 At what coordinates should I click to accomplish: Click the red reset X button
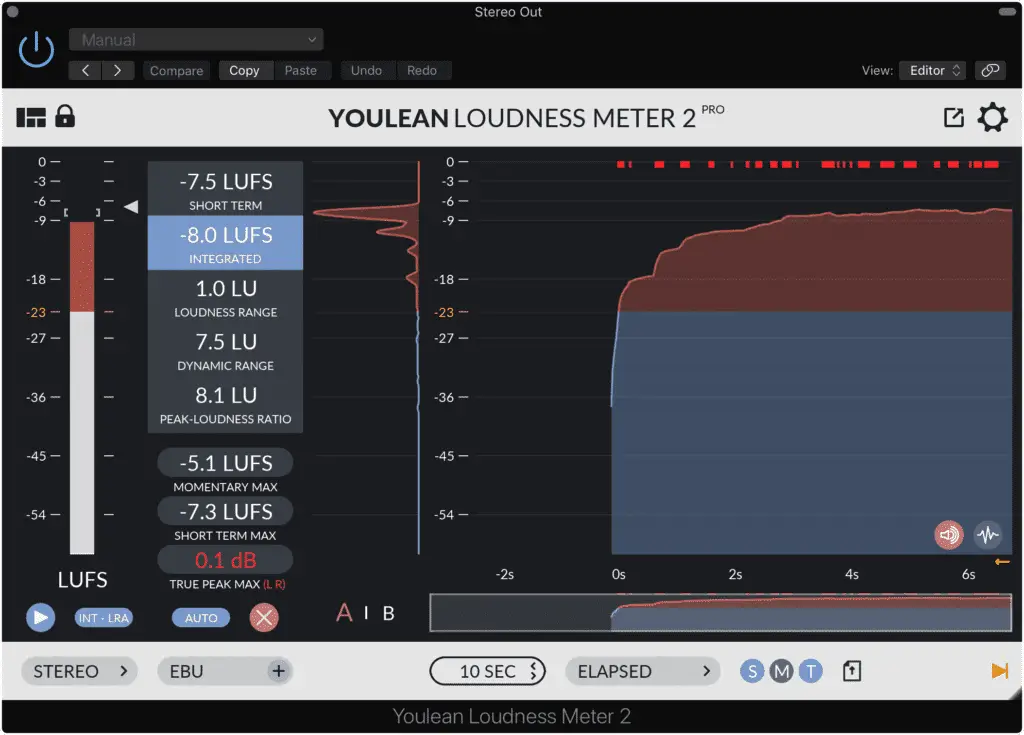264,617
